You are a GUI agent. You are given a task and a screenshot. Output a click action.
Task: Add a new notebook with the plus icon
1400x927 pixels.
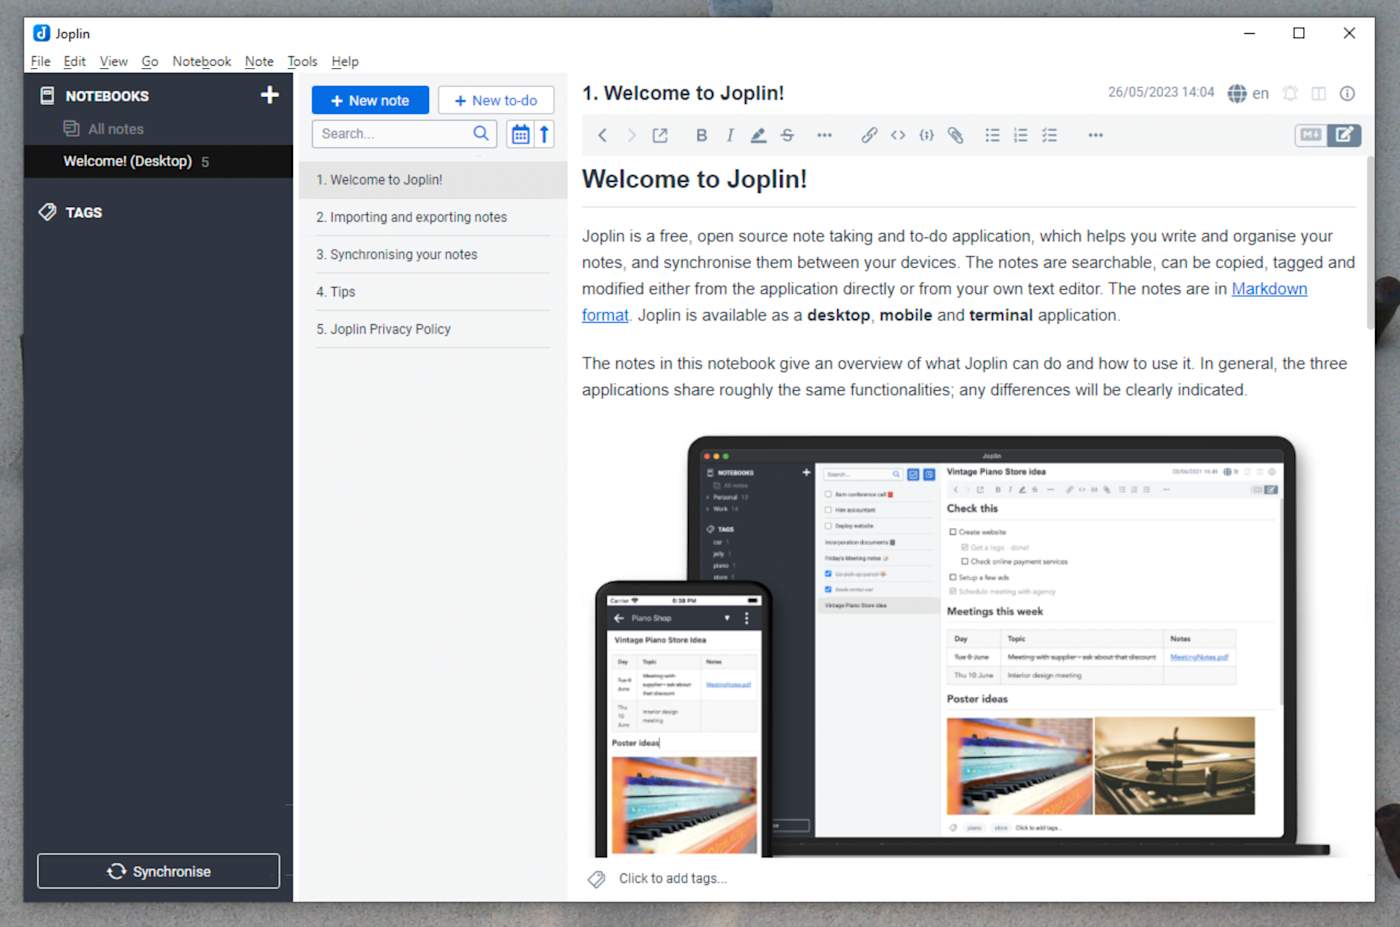269,95
